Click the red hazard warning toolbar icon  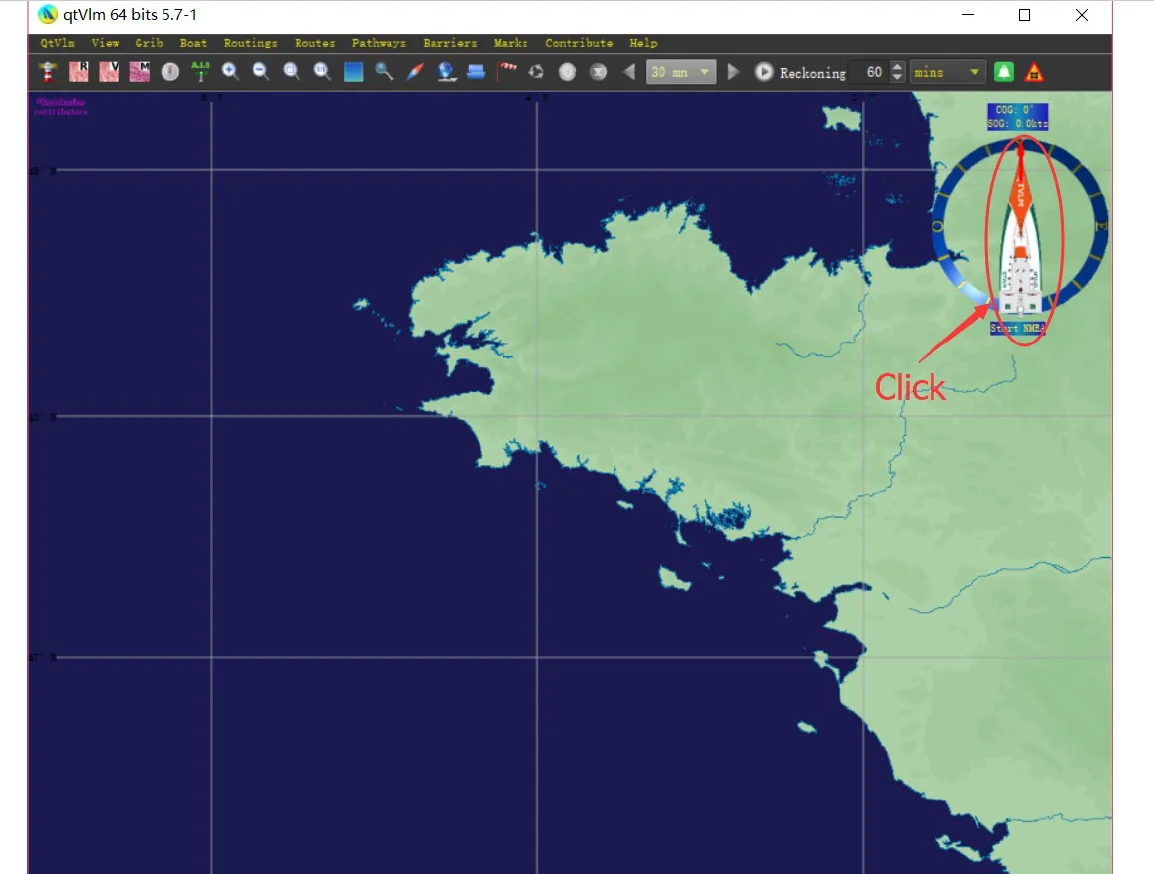pos(1034,72)
